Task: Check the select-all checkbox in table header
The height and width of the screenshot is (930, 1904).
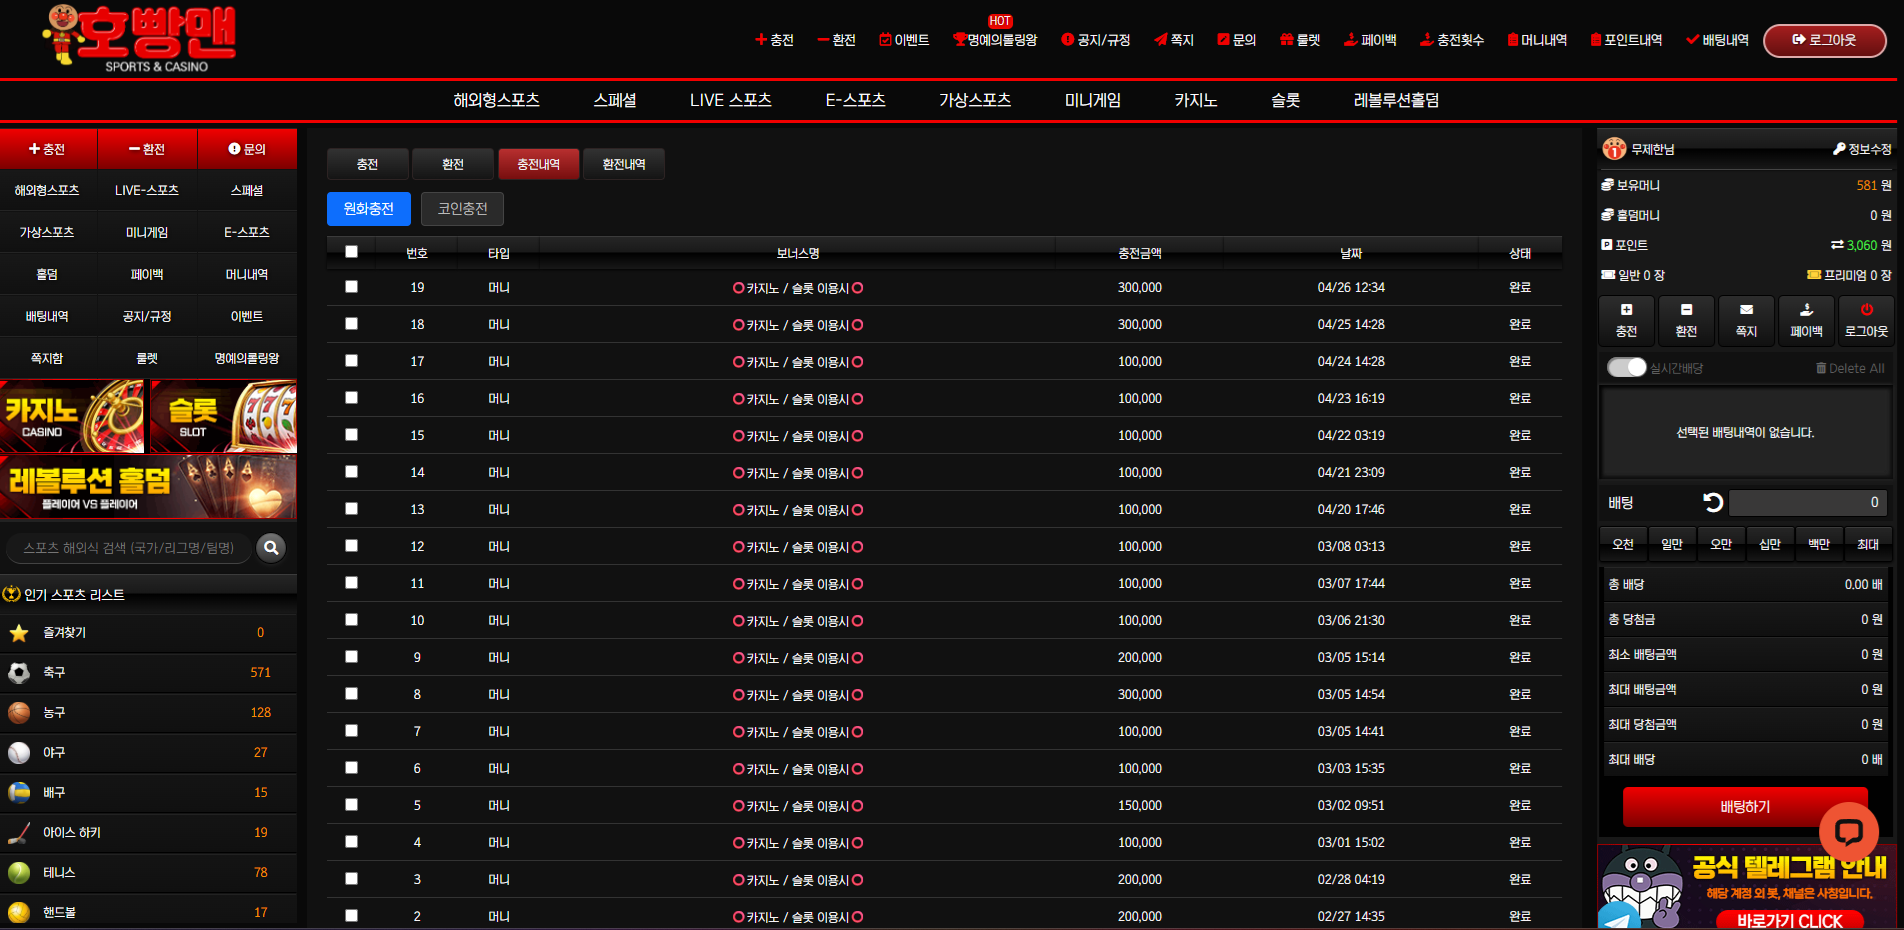Action: point(351,252)
